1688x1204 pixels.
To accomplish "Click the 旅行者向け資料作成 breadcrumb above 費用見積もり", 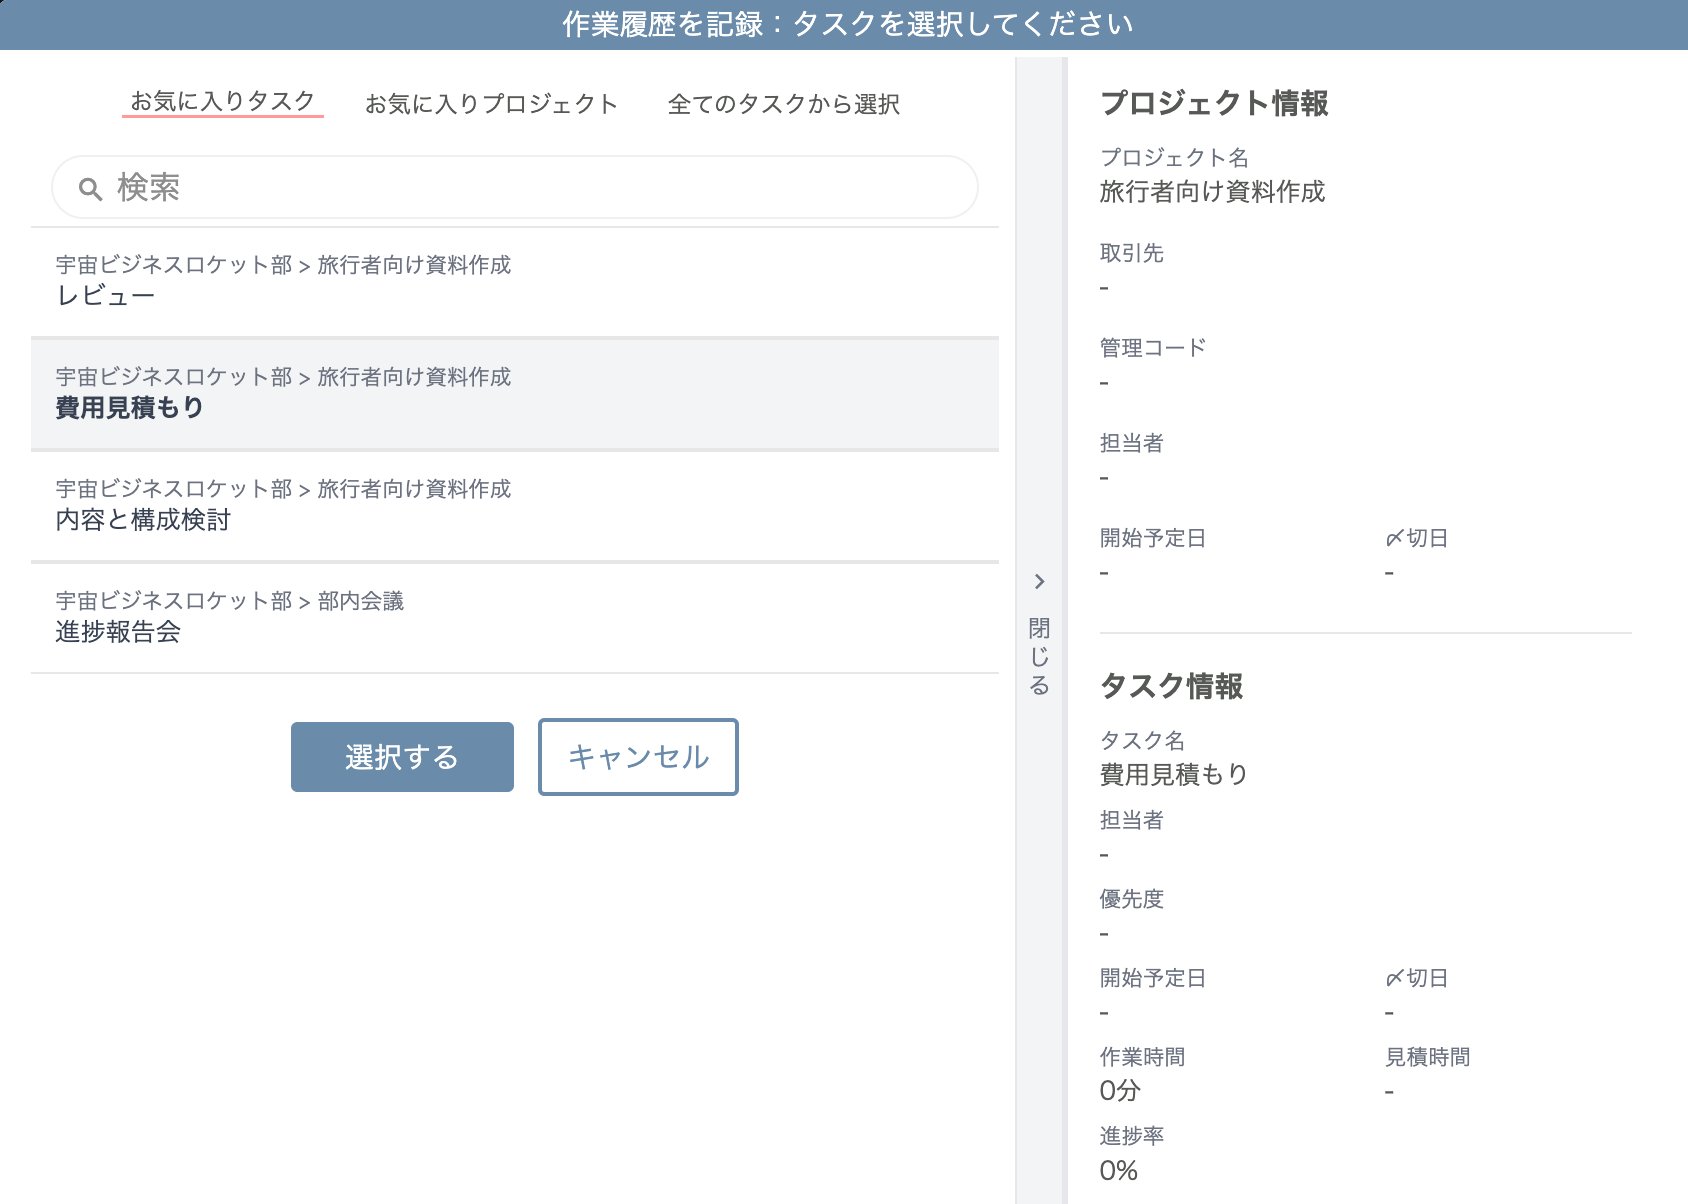I will coord(415,377).
